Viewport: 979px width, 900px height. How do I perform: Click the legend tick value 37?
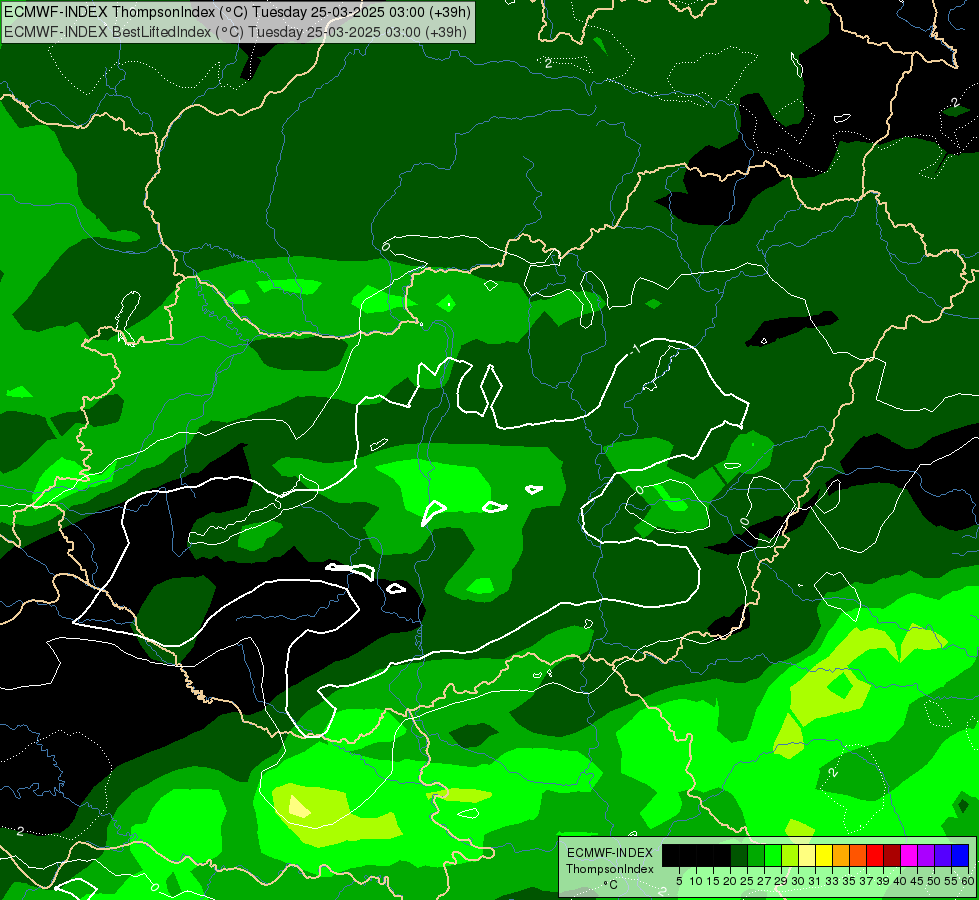click(x=866, y=881)
